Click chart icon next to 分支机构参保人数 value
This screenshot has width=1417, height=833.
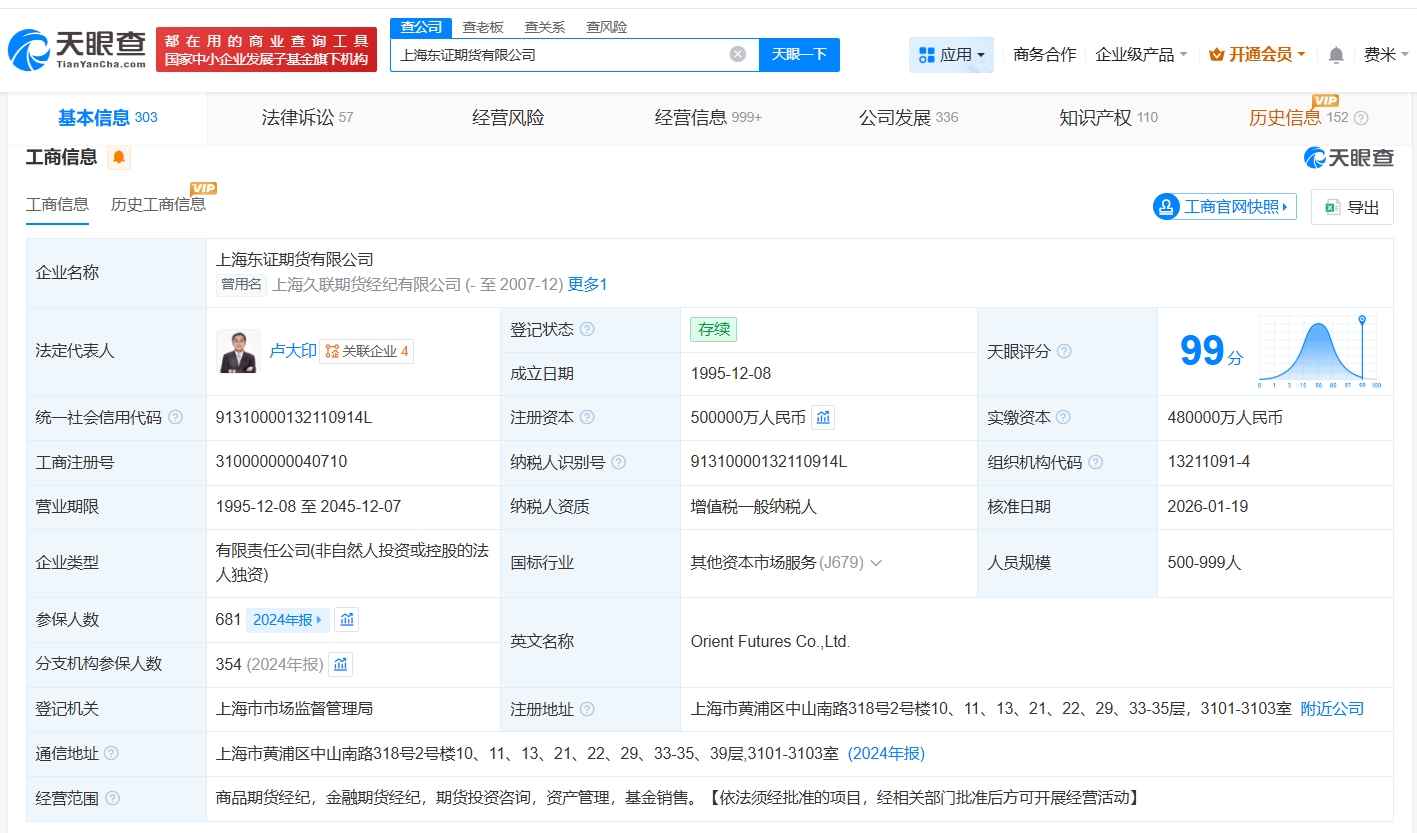(340, 664)
